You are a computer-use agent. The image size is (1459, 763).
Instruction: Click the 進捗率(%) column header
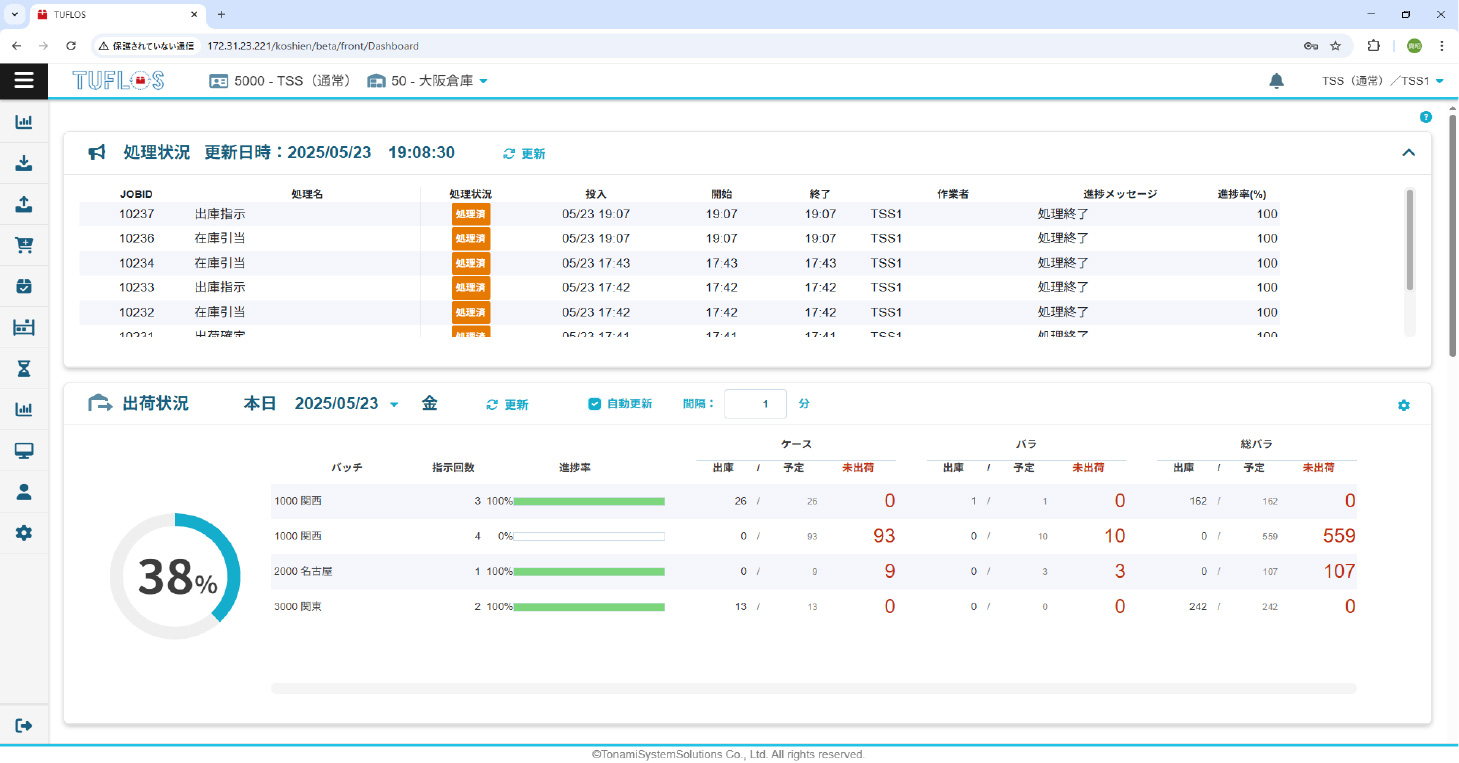(x=1241, y=194)
